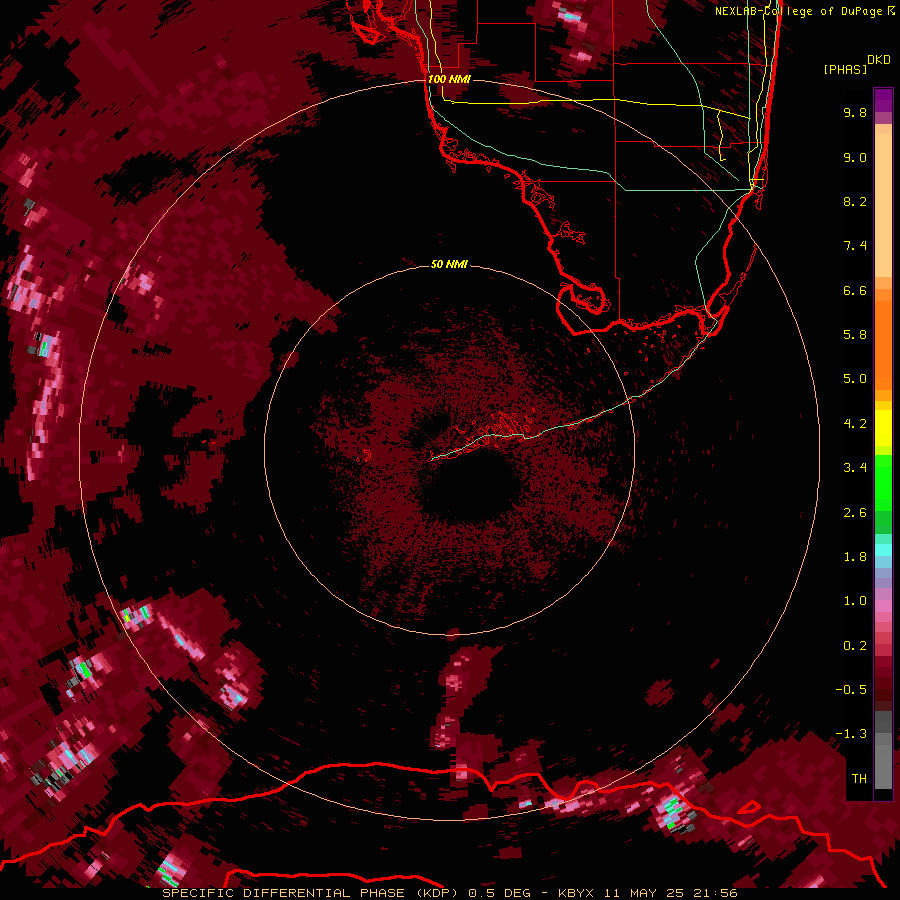Select the 0.5 DEG elevation text
The image size is (900, 900).
click(498, 893)
